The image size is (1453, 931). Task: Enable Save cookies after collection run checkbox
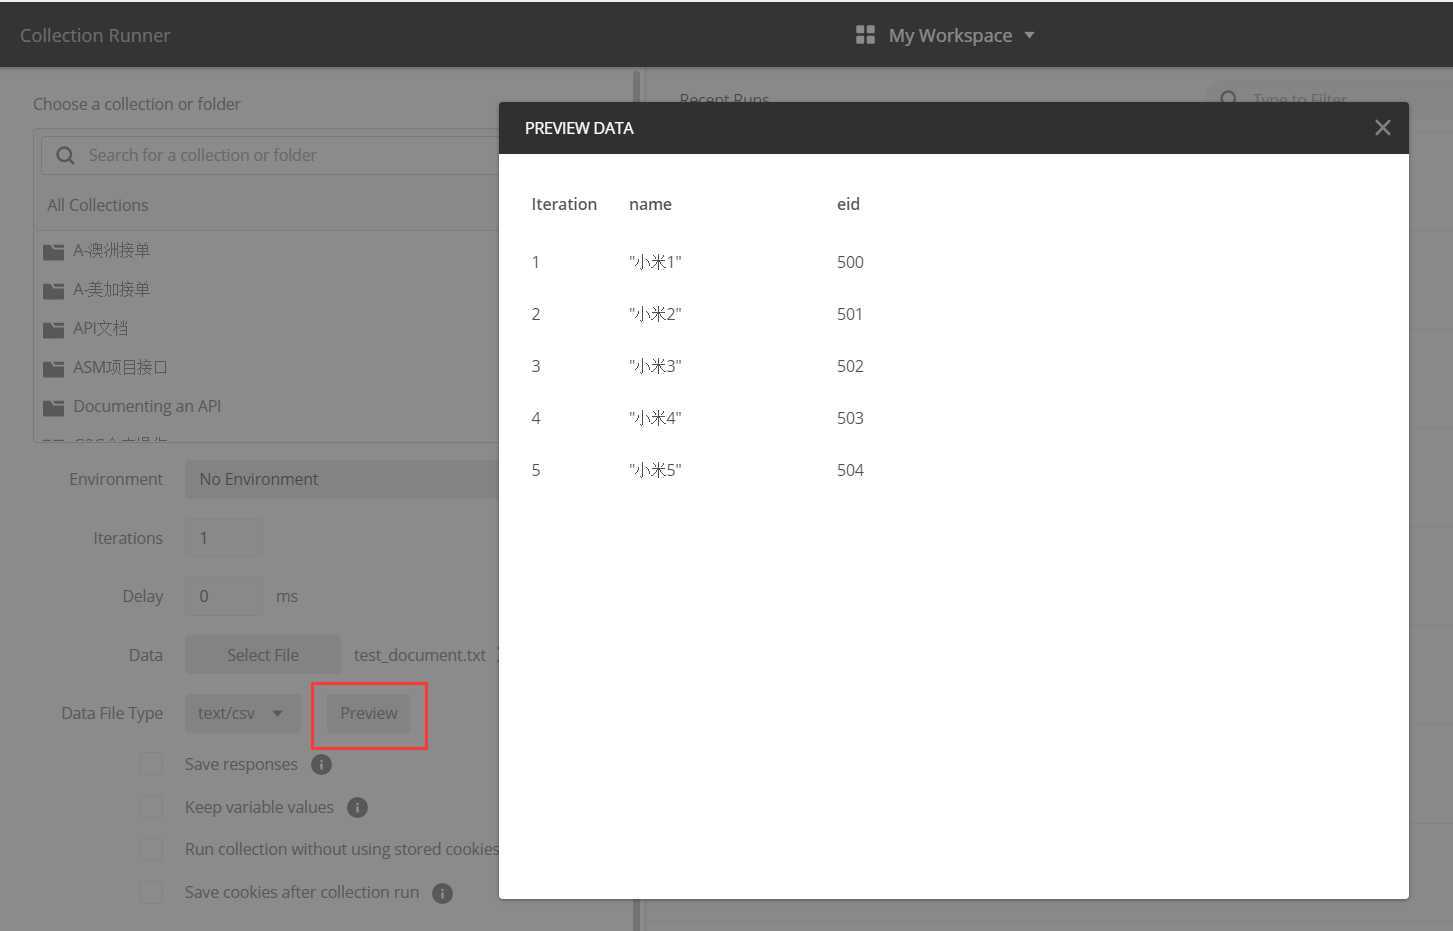(x=151, y=892)
